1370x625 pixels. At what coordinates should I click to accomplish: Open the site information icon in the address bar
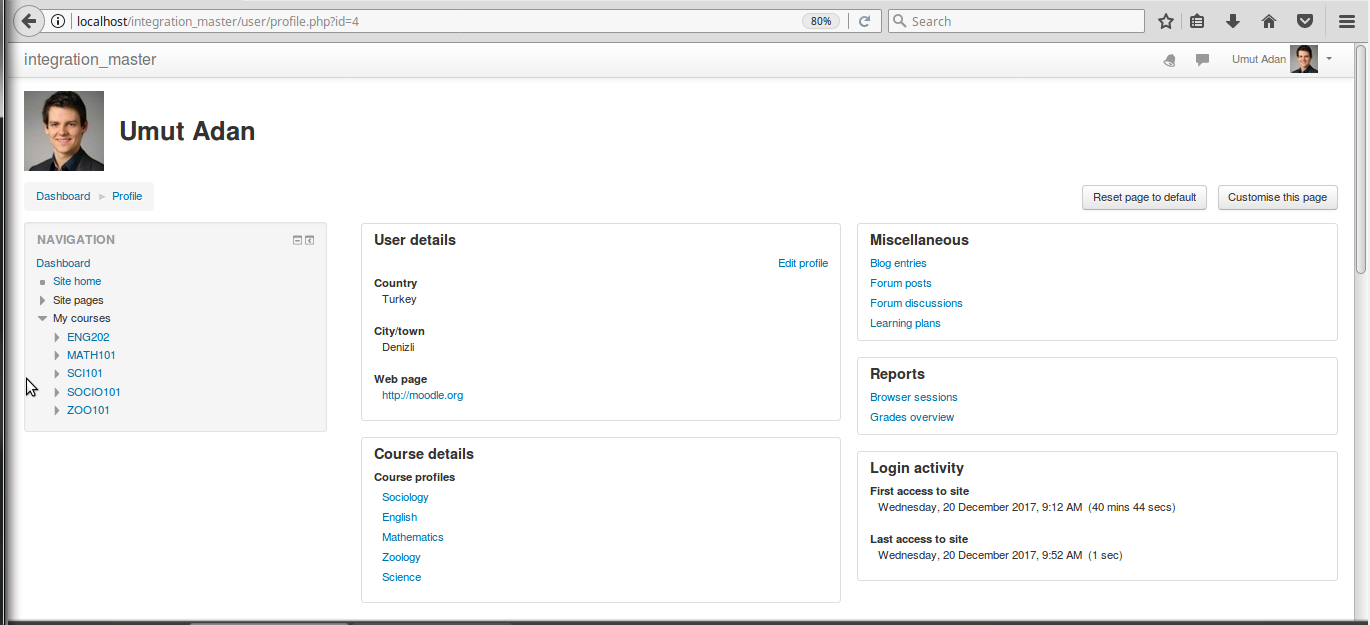click(59, 21)
